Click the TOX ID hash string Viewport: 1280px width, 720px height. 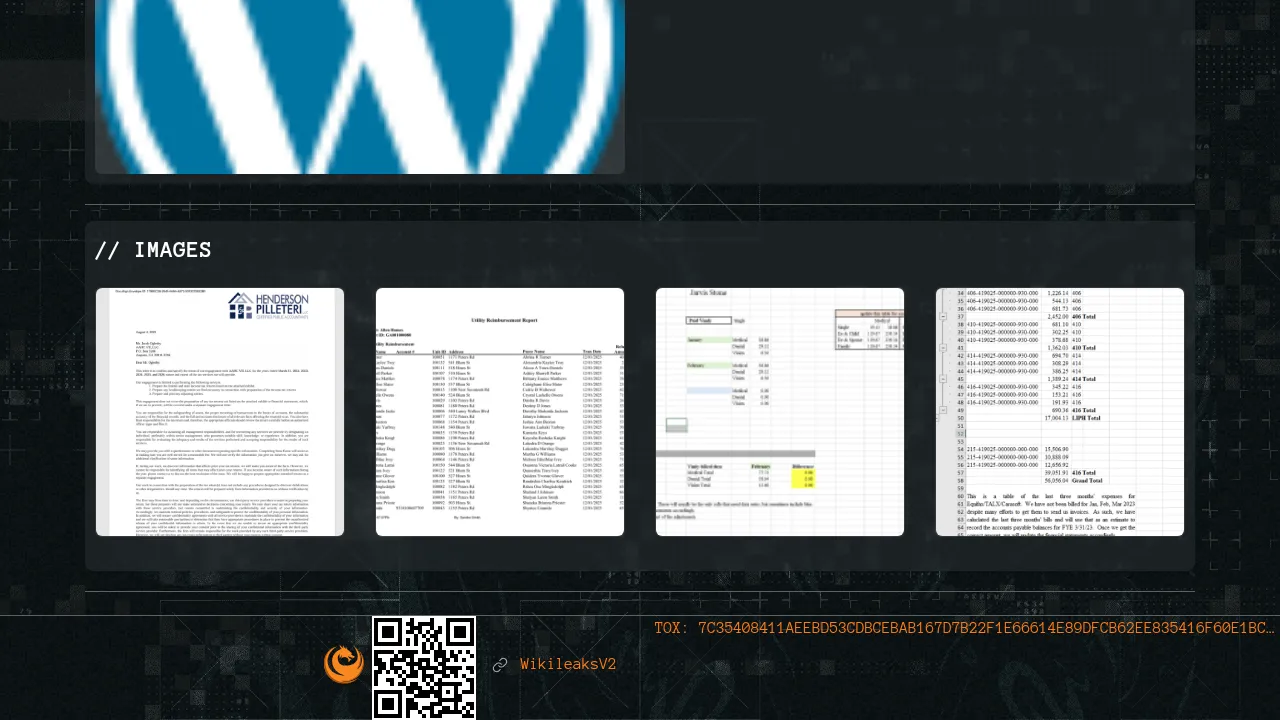click(x=985, y=628)
